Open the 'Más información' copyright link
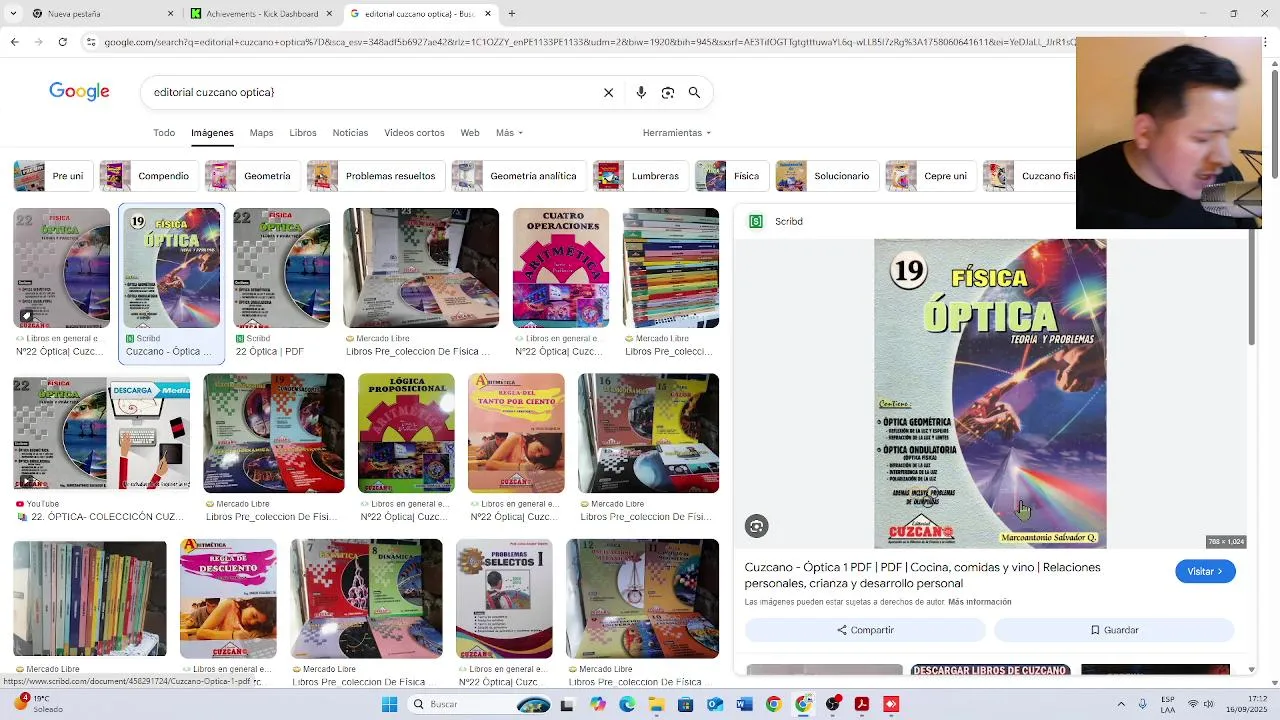This screenshot has height=720, width=1280. 980,602
